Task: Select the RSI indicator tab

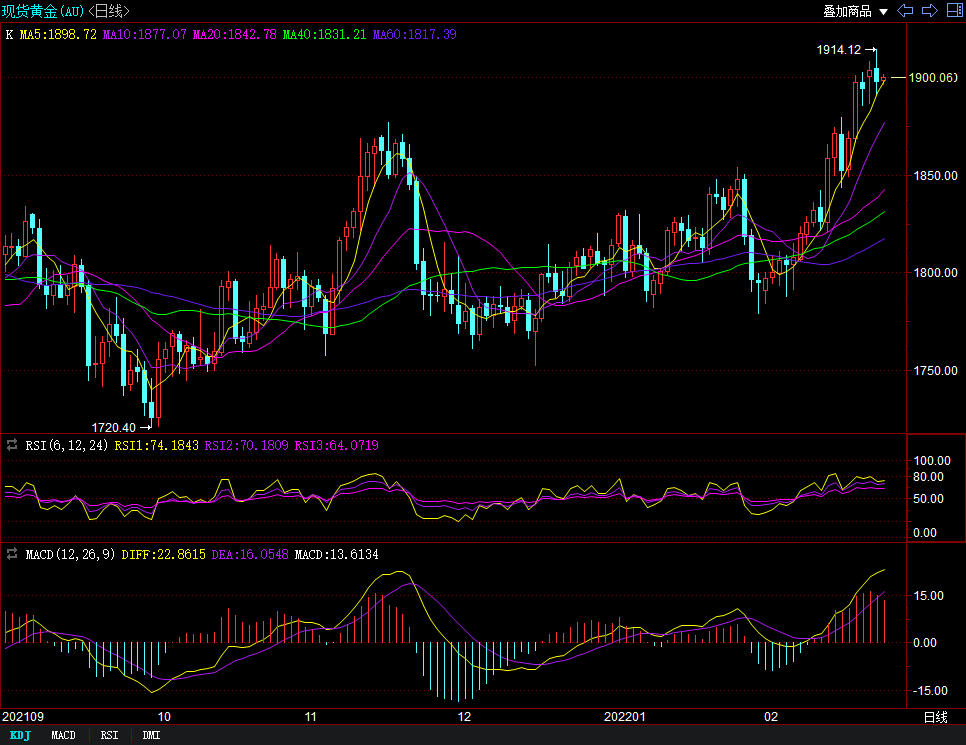Action: (x=108, y=736)
